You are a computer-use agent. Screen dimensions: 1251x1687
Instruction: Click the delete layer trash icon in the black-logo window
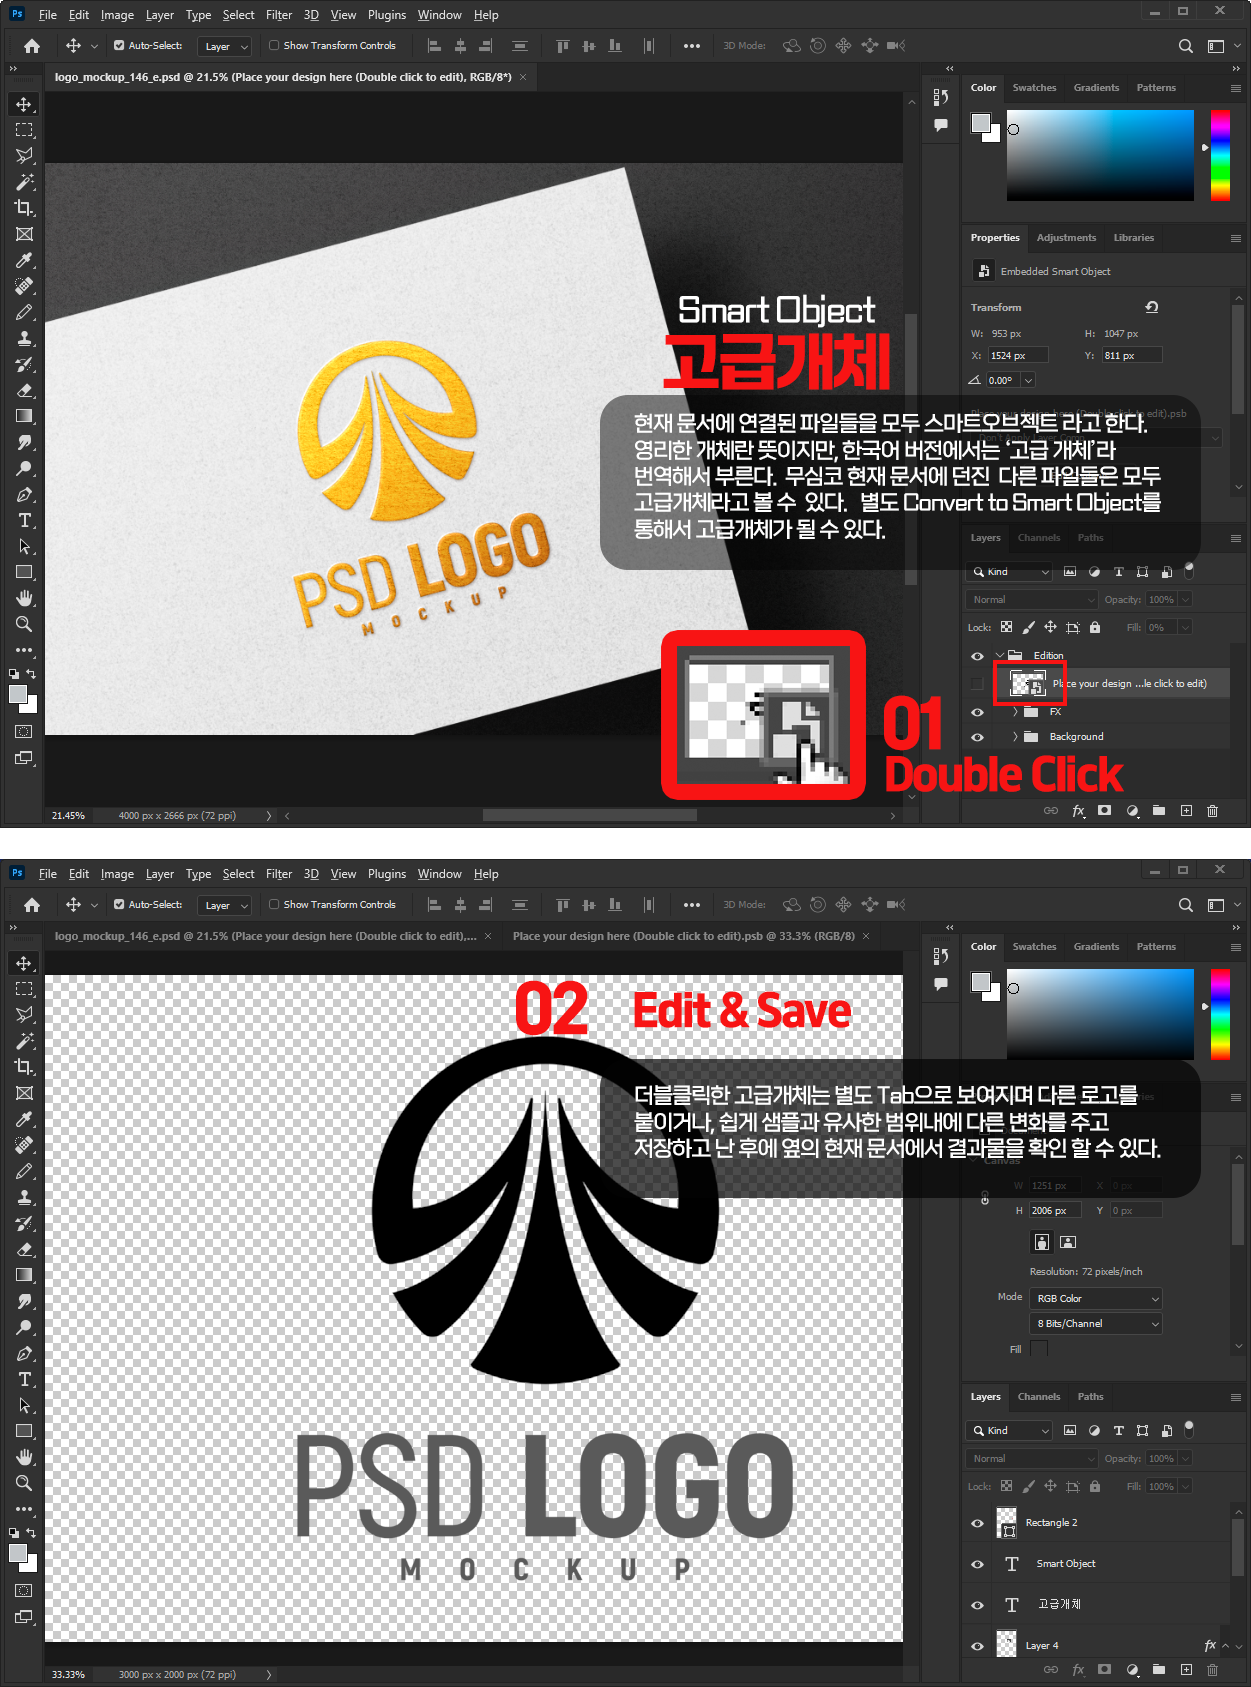1212,1669
